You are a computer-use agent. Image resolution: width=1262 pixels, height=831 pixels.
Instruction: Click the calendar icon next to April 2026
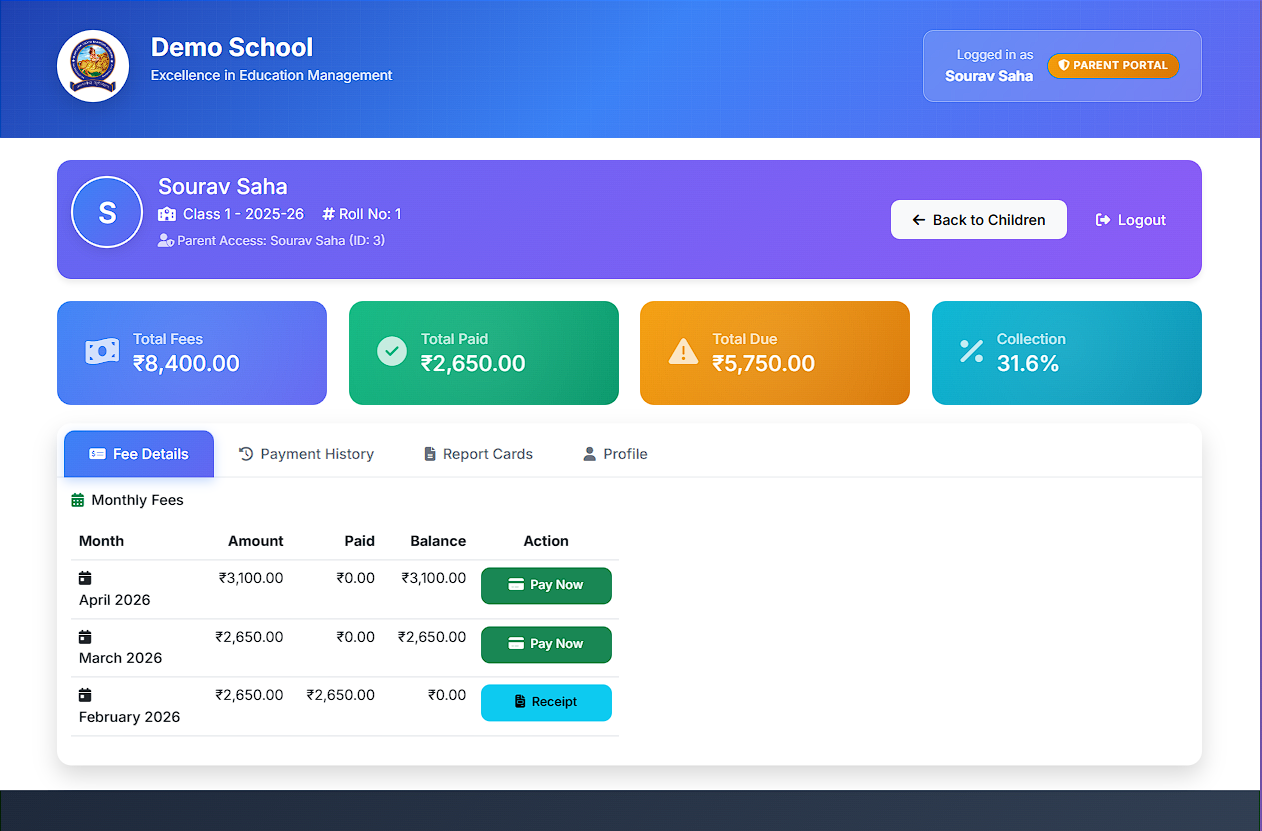click(84, 577)
